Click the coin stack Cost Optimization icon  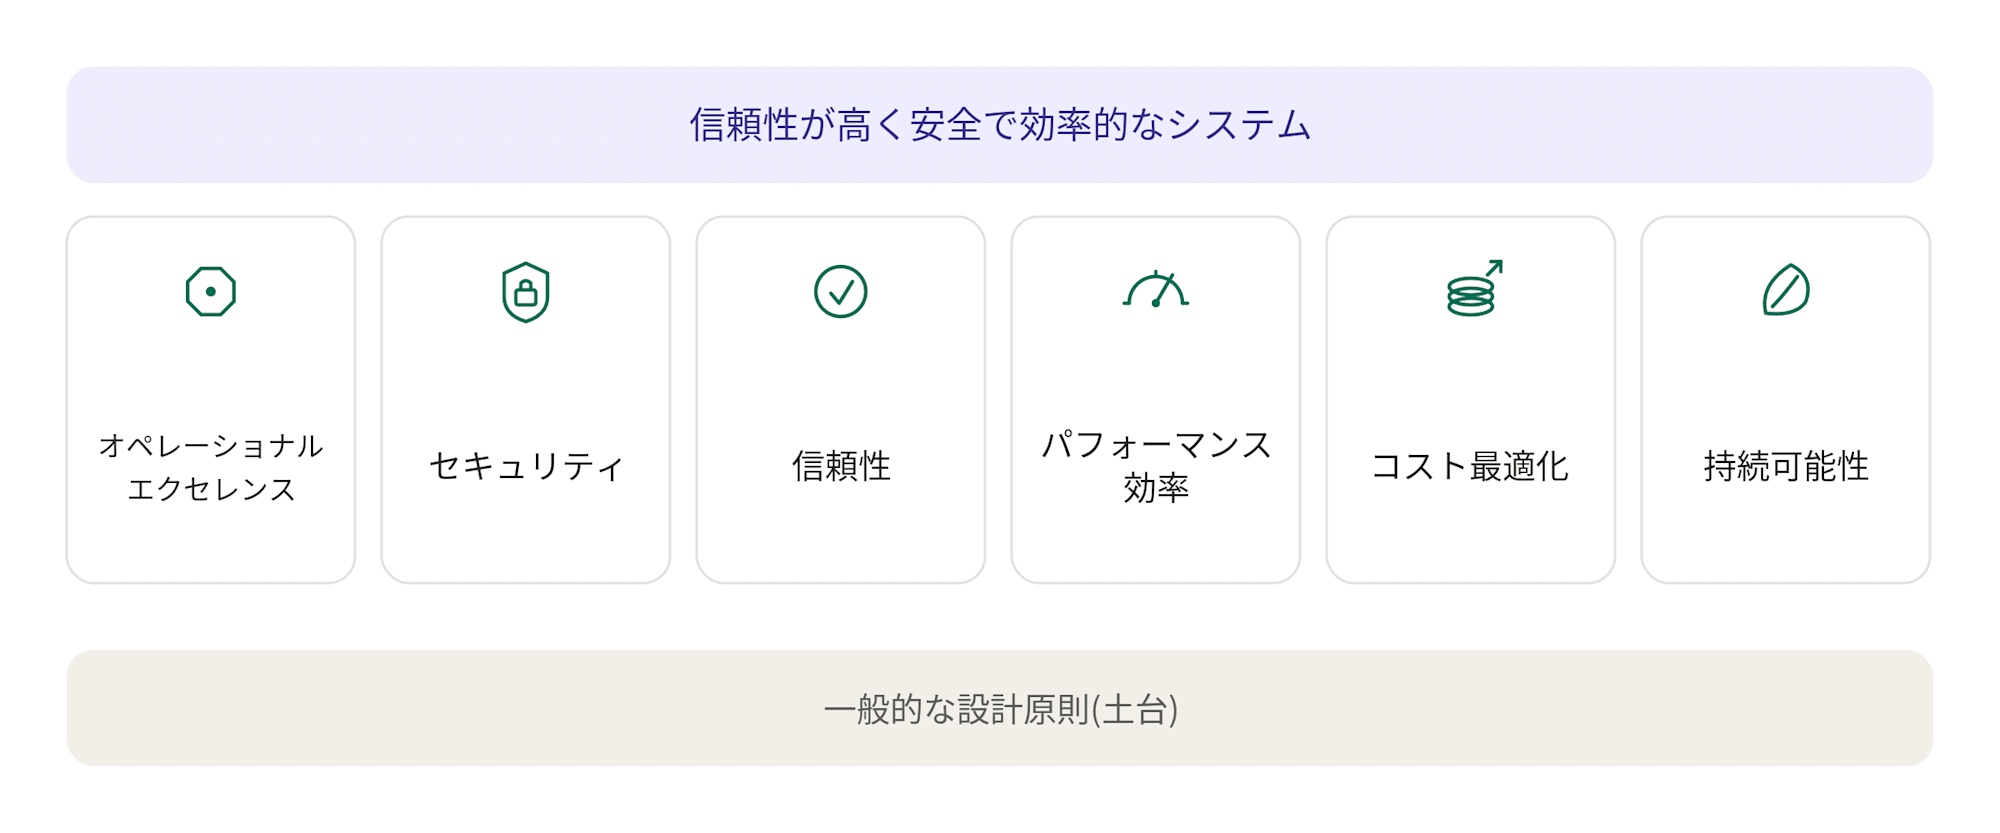coord(1474,289)
